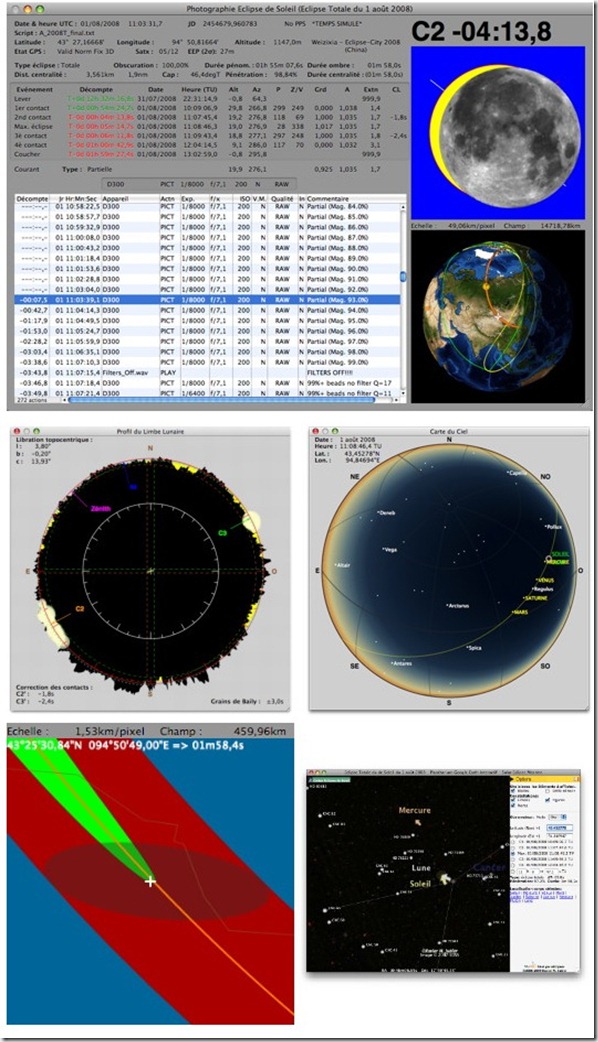The height and width of the screenshot is (1042, 598).
Task: Click the horizontal scrollbar under action list
Action: click(233, 400)
